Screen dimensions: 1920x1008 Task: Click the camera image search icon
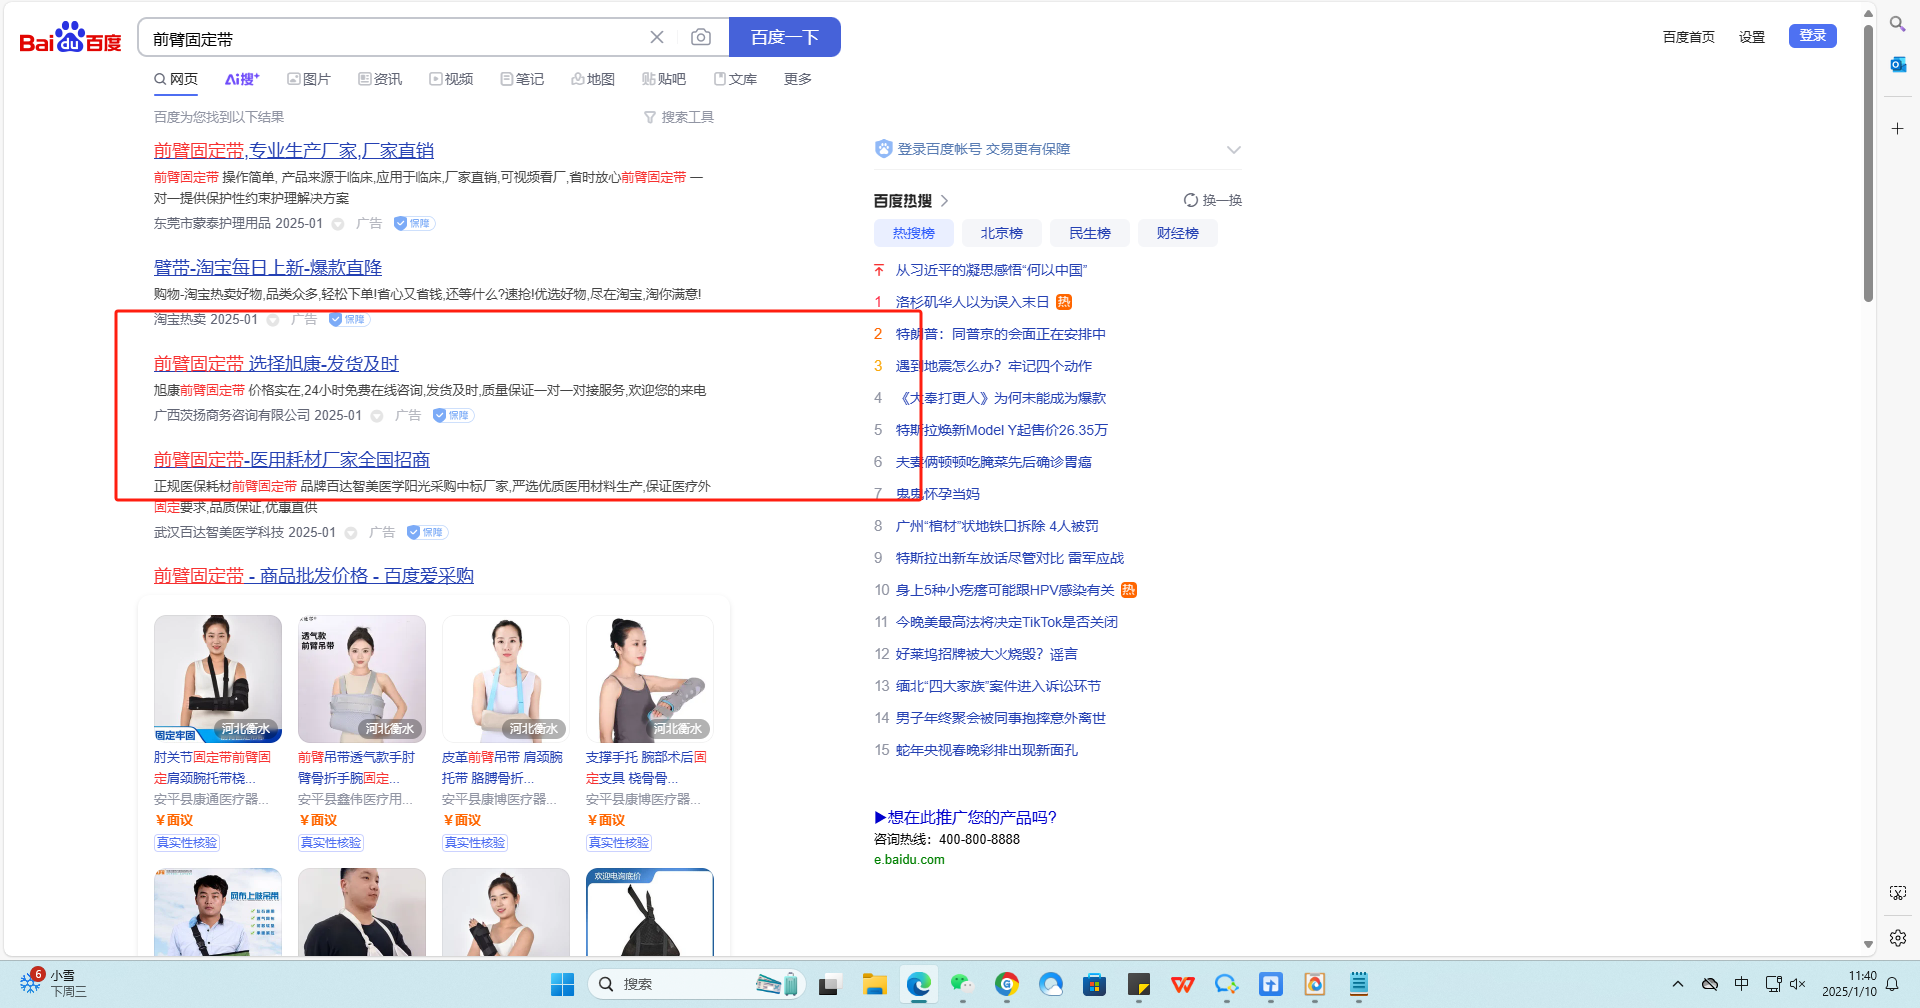click(700, 37)
